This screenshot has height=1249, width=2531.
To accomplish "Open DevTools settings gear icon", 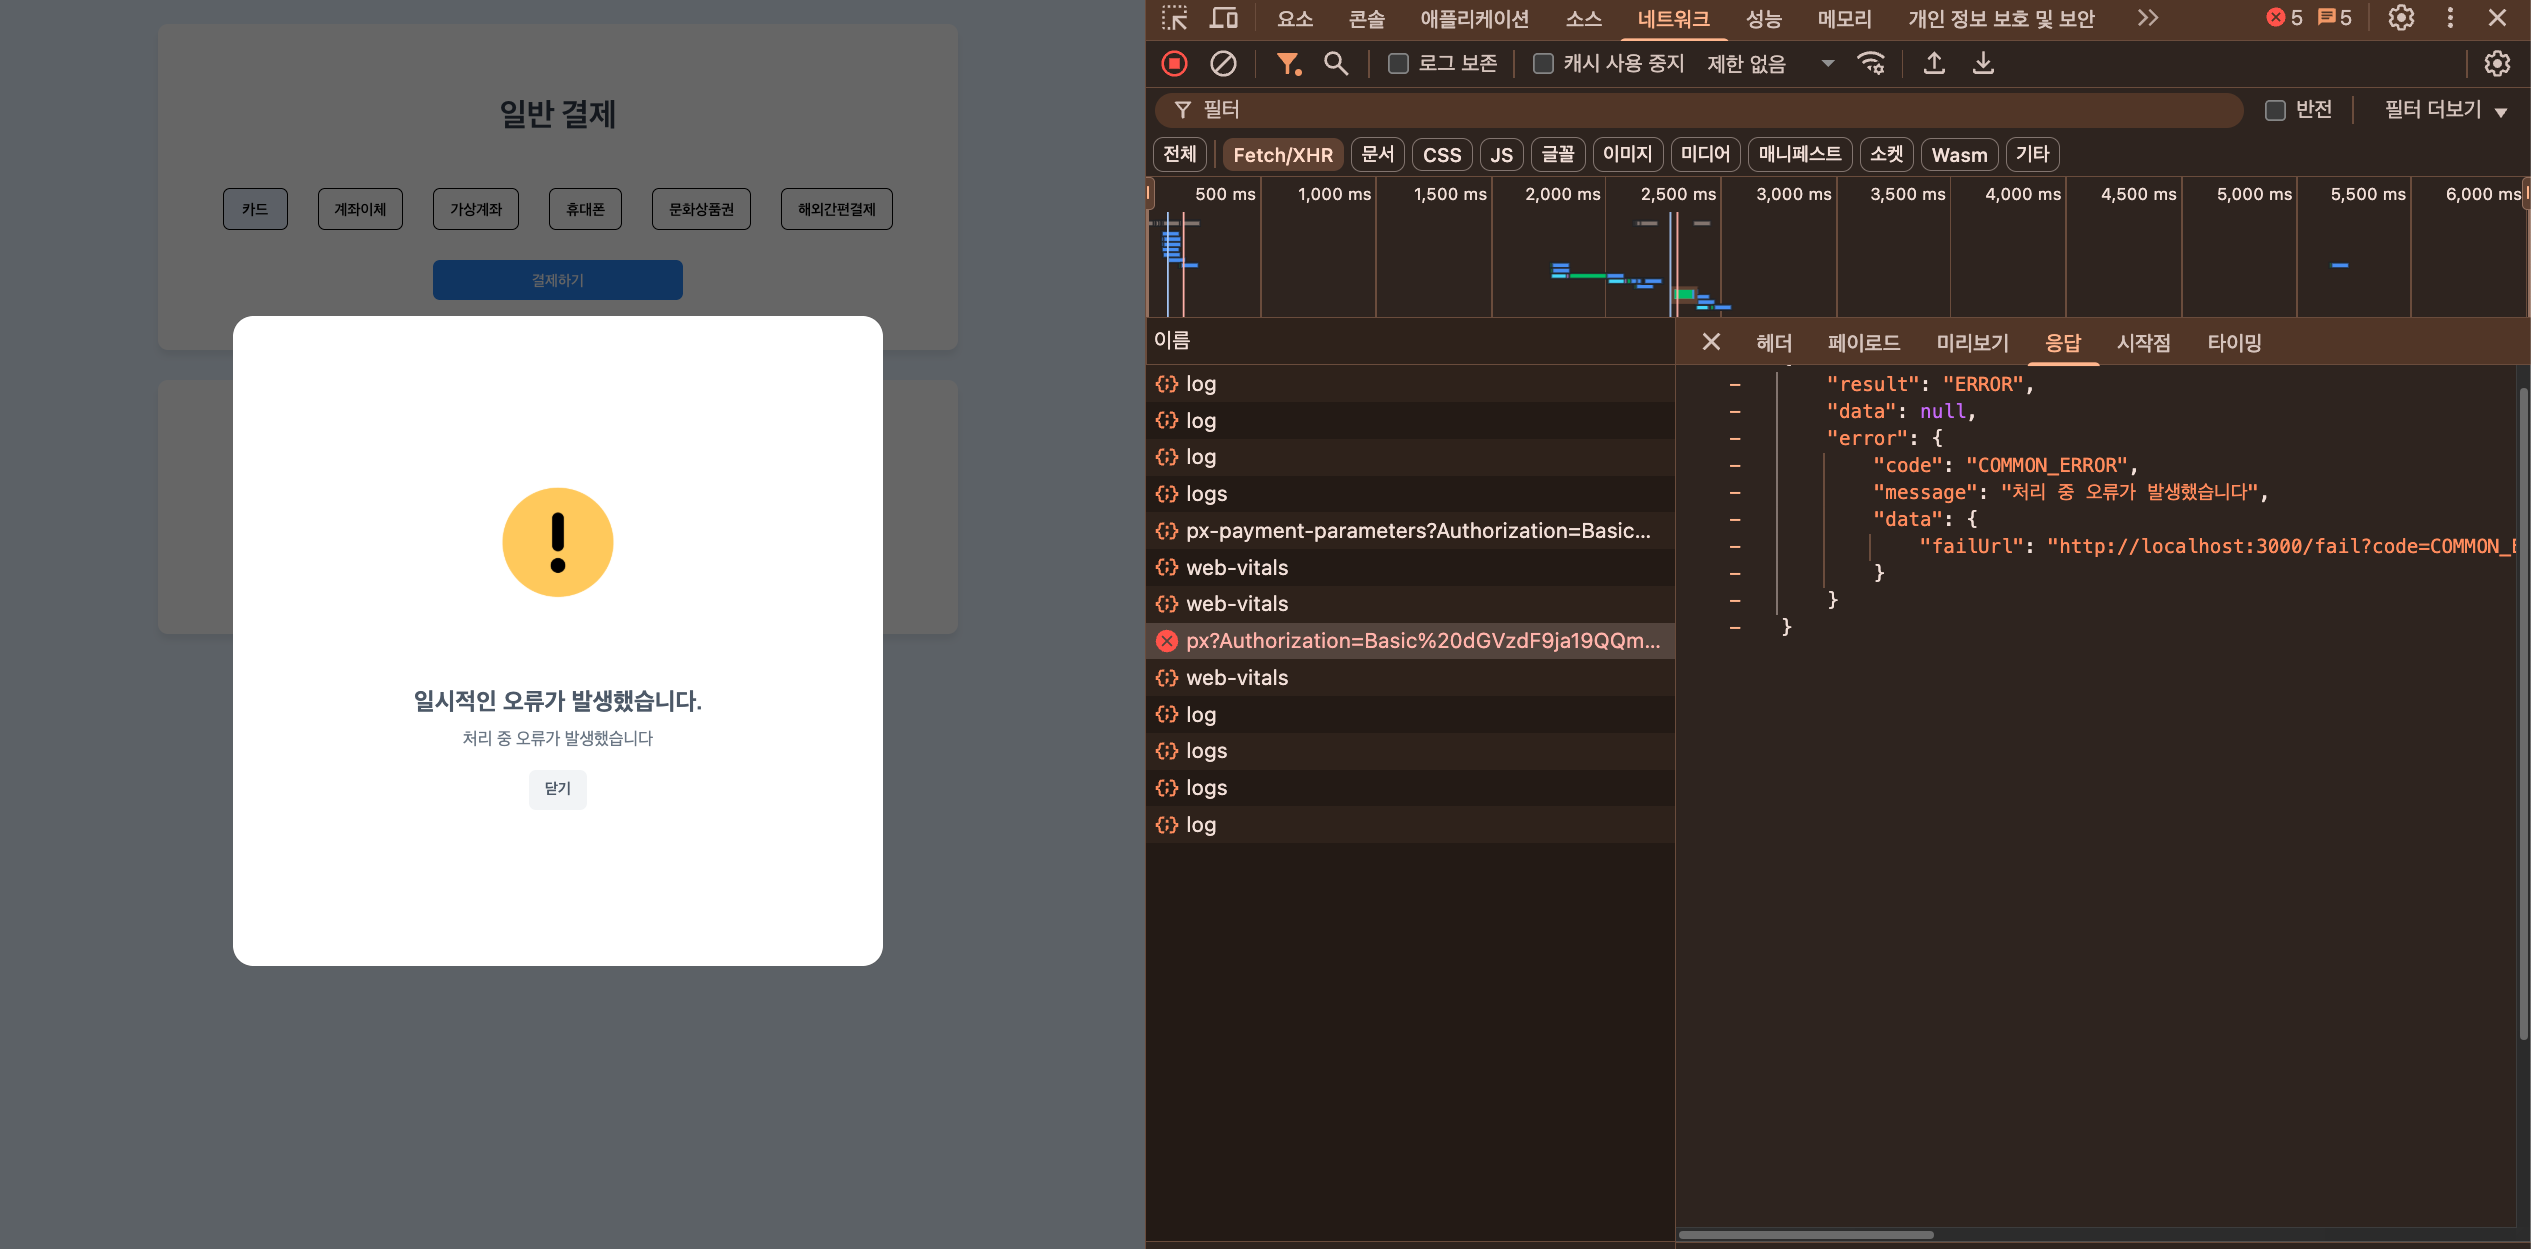I will click(2401, 18).
